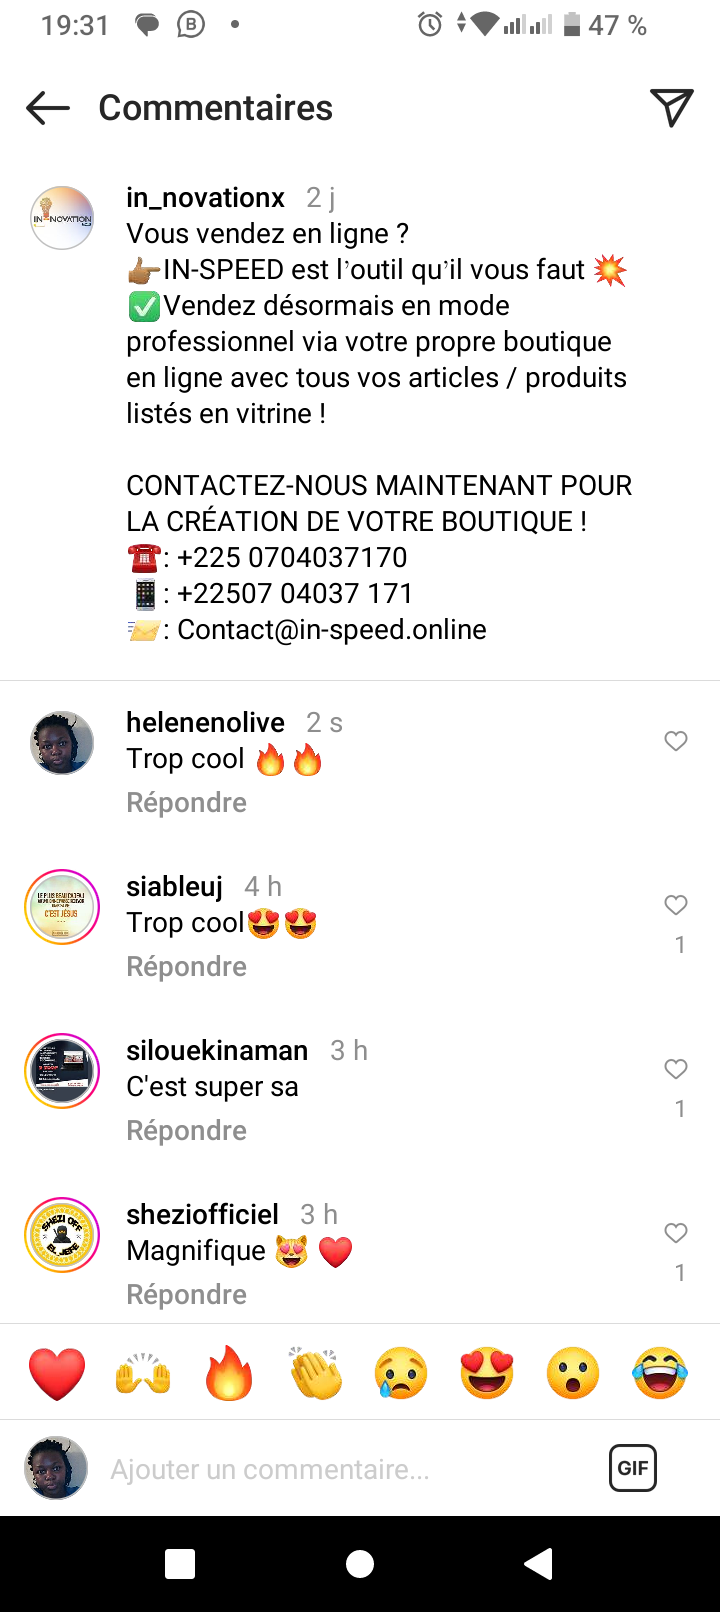The image size is (720, 1612).
Task: Insert the clapping hands emoji reaction
Action: [316, 1372]
